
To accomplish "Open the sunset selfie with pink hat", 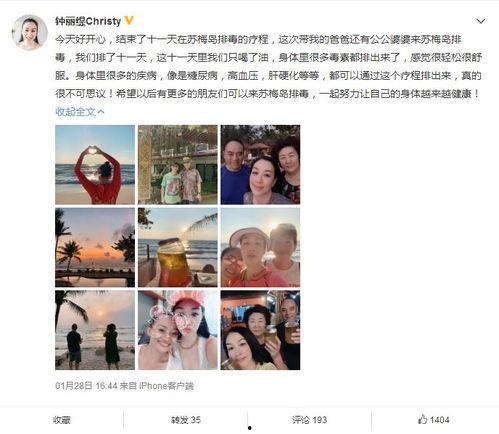I will (x=260, y=247).
